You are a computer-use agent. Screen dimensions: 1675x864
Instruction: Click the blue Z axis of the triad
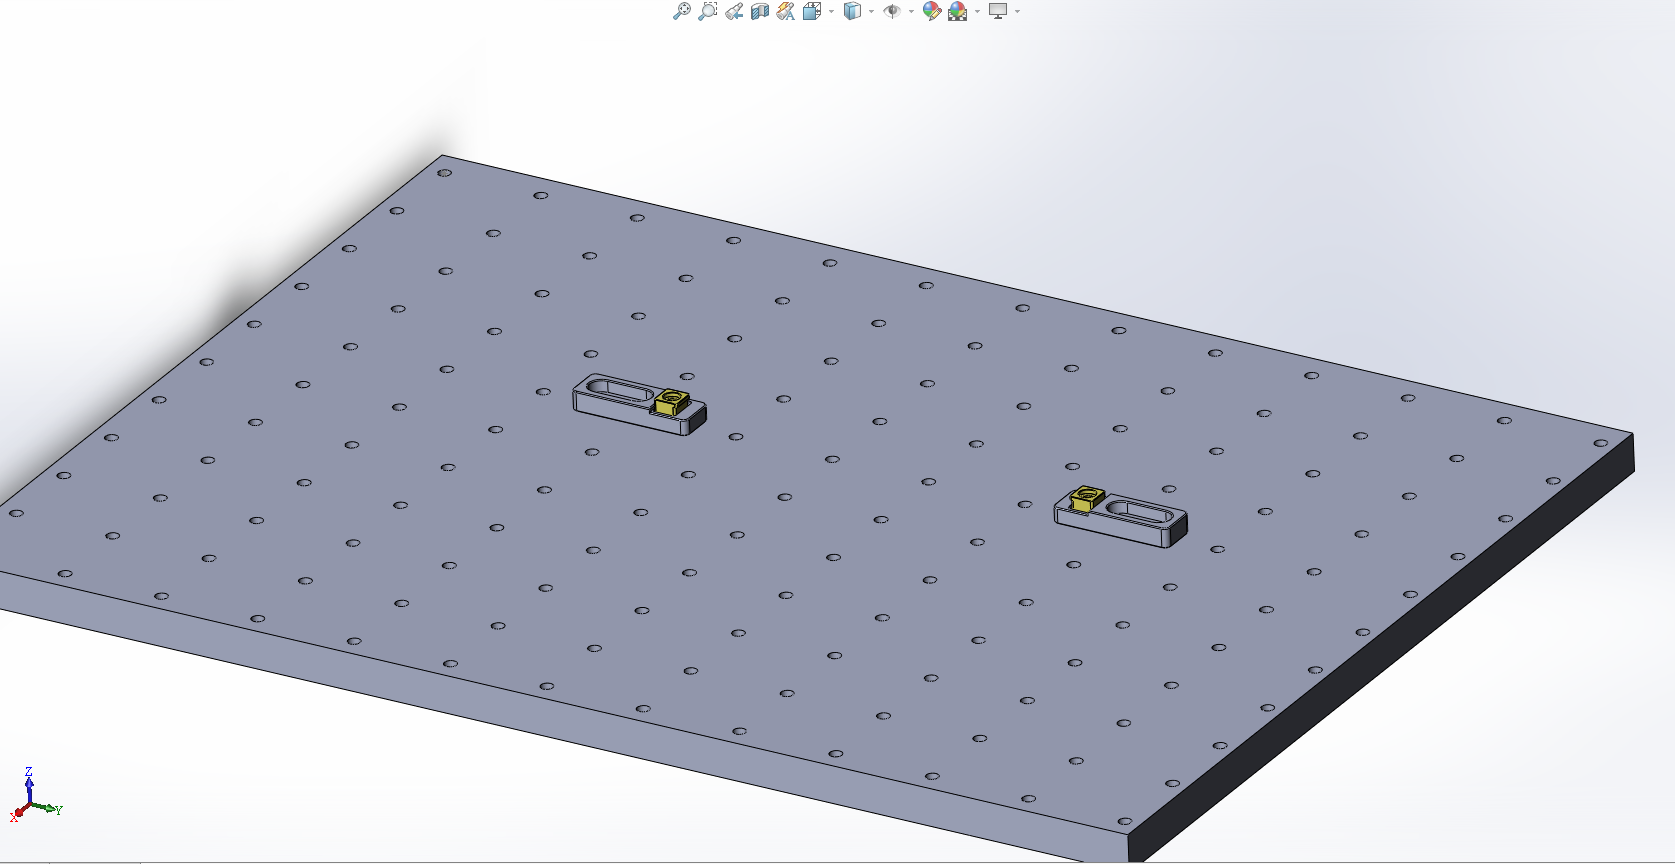pos(30,788)
